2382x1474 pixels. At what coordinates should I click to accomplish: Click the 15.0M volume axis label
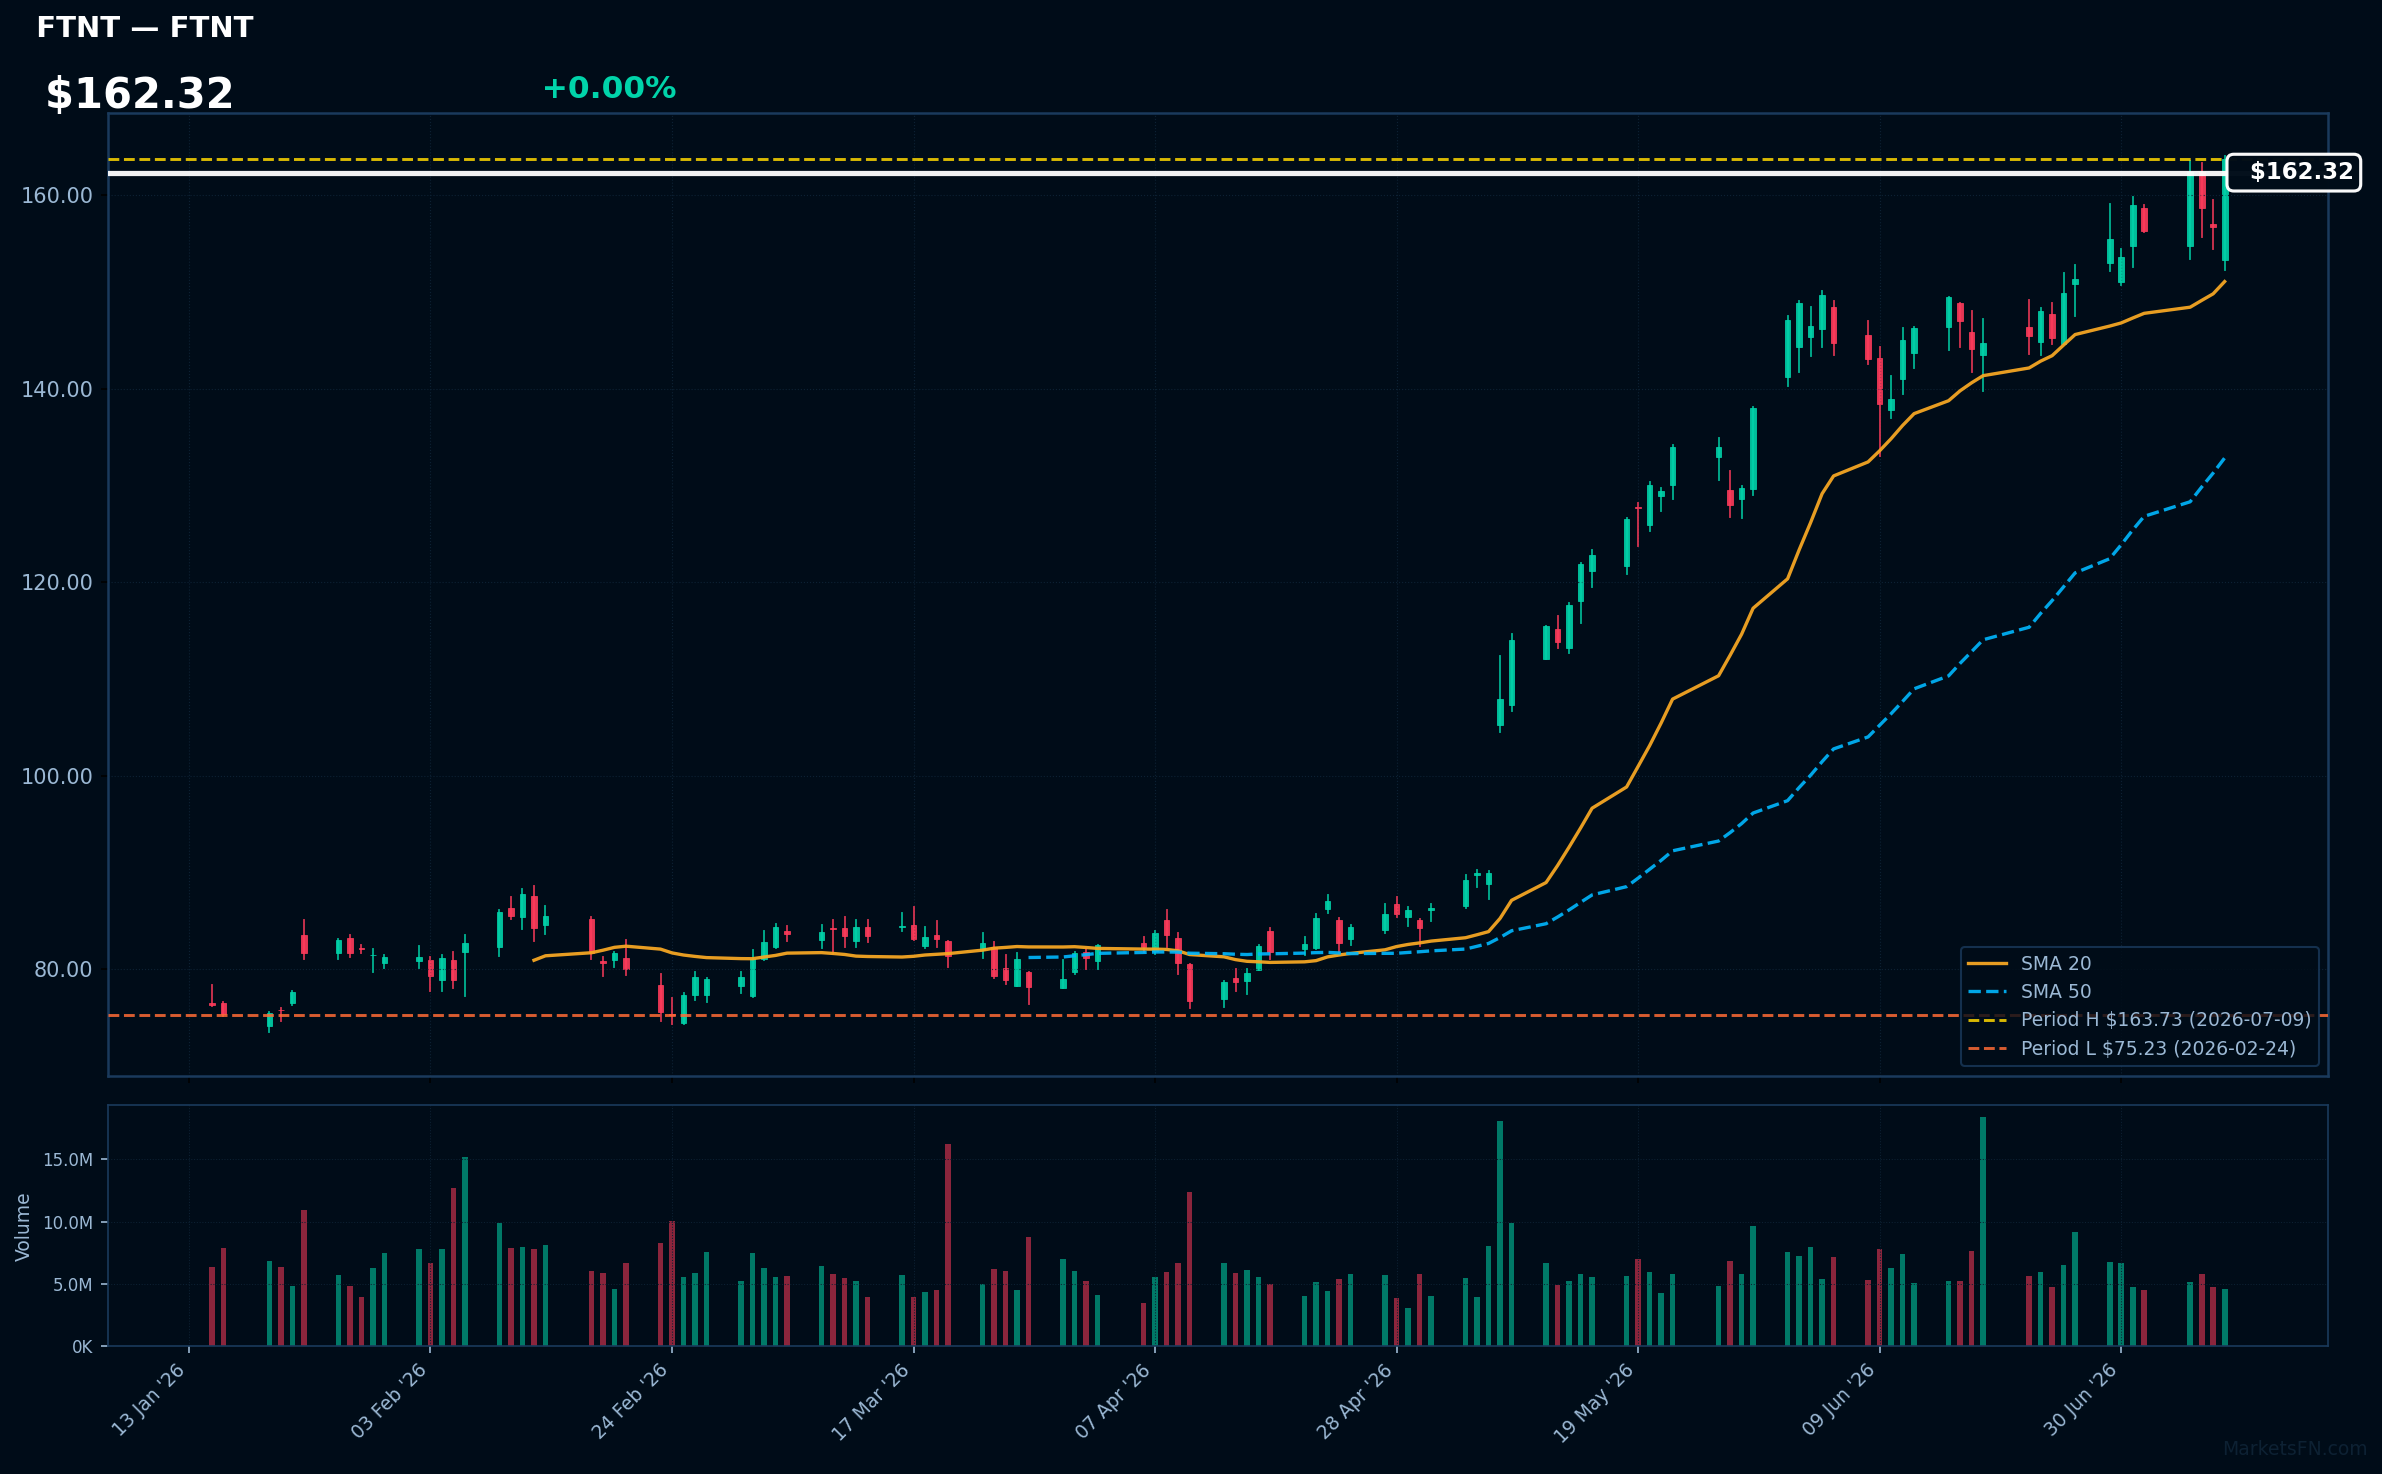coord(68,1160)
